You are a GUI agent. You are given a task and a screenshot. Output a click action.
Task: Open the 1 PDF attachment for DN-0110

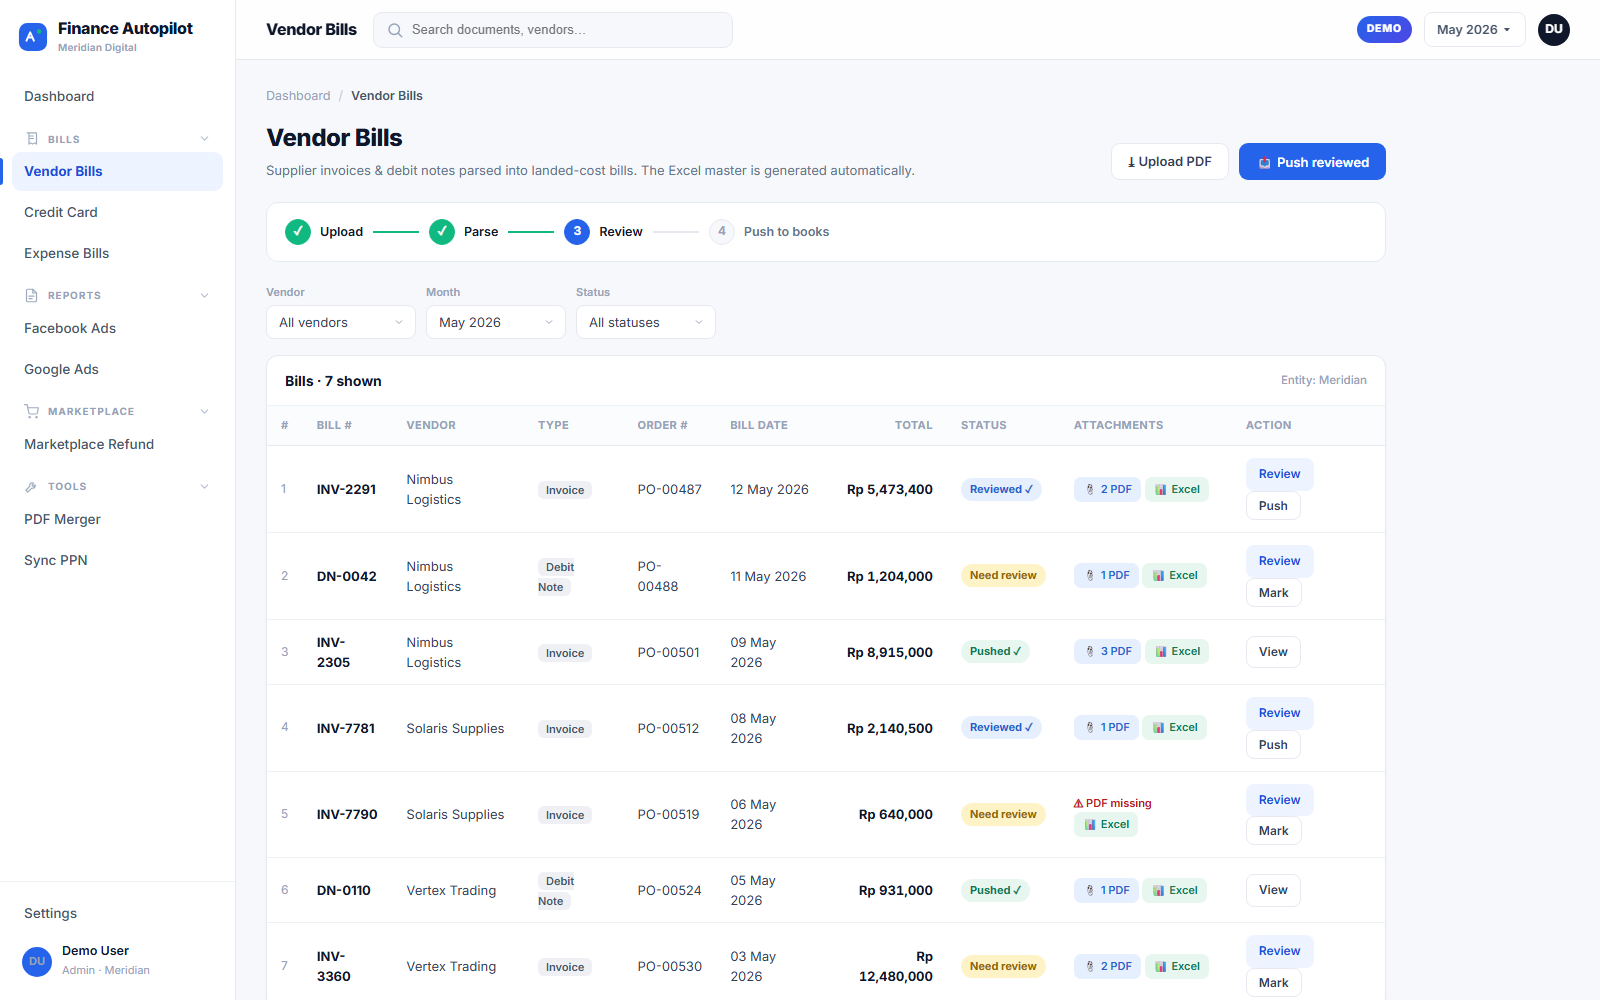click(1106, 891)
